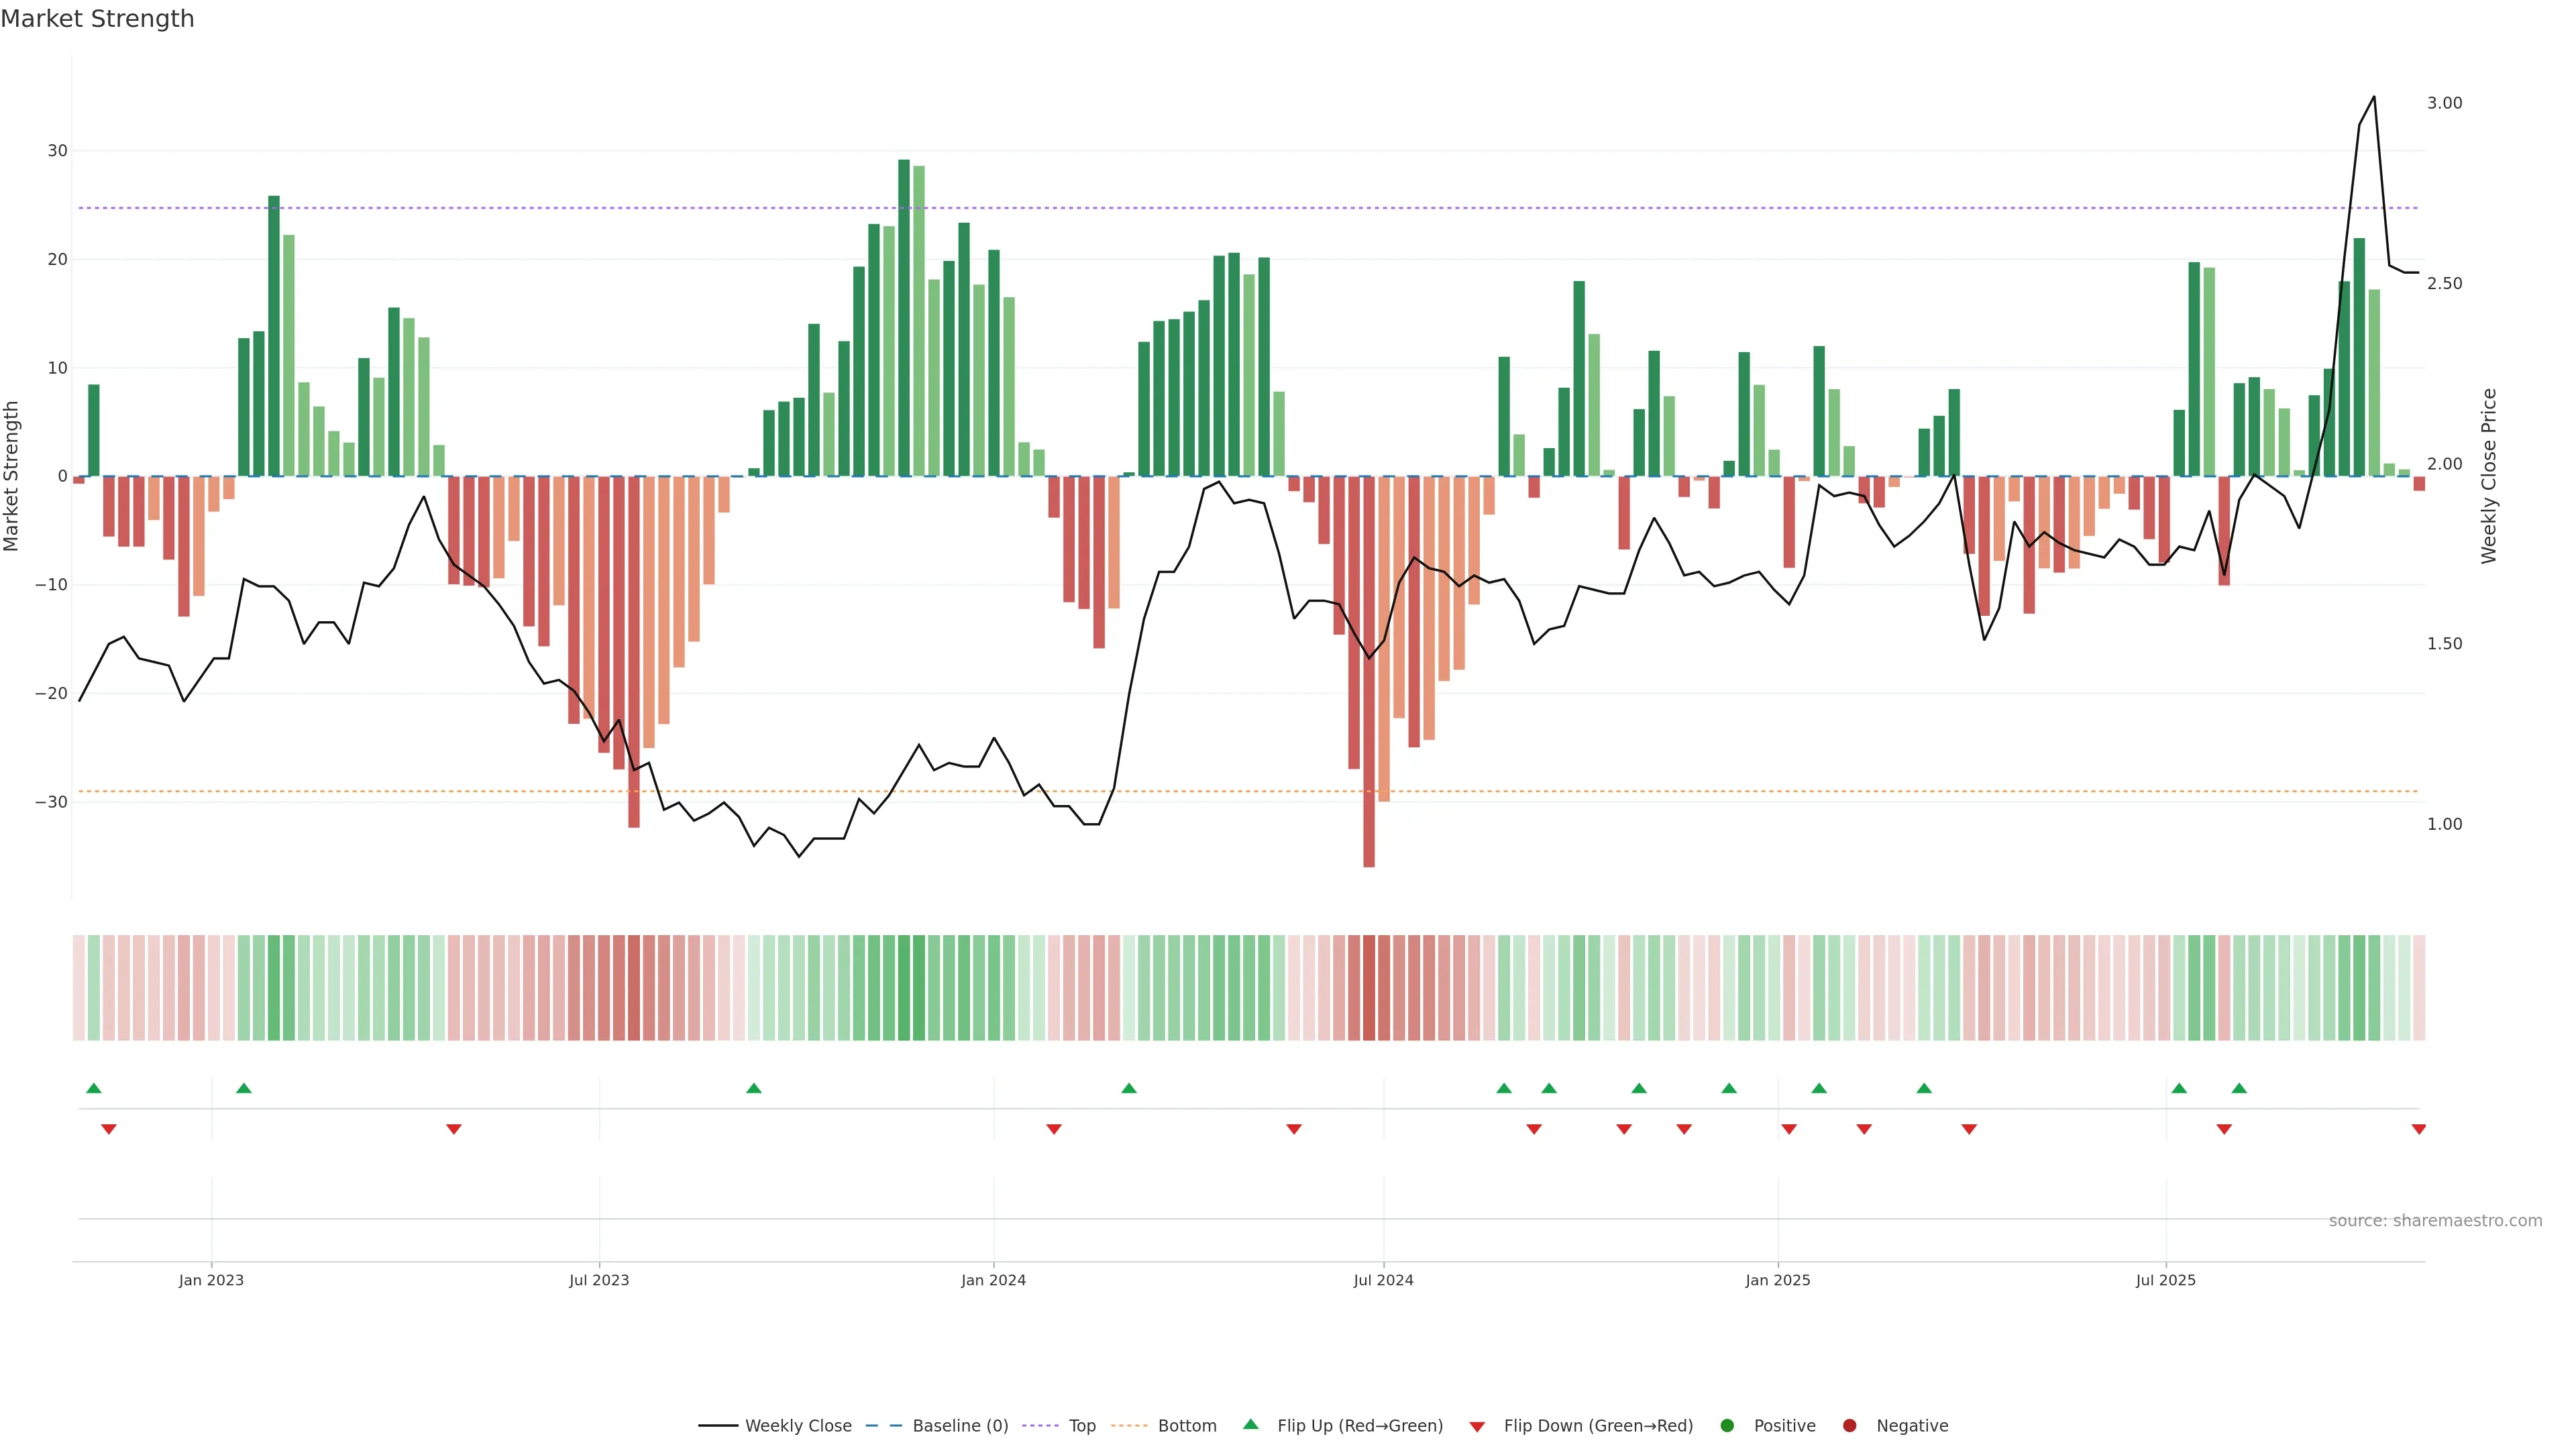Click the first green flip-up marker

click(94, 1088)
